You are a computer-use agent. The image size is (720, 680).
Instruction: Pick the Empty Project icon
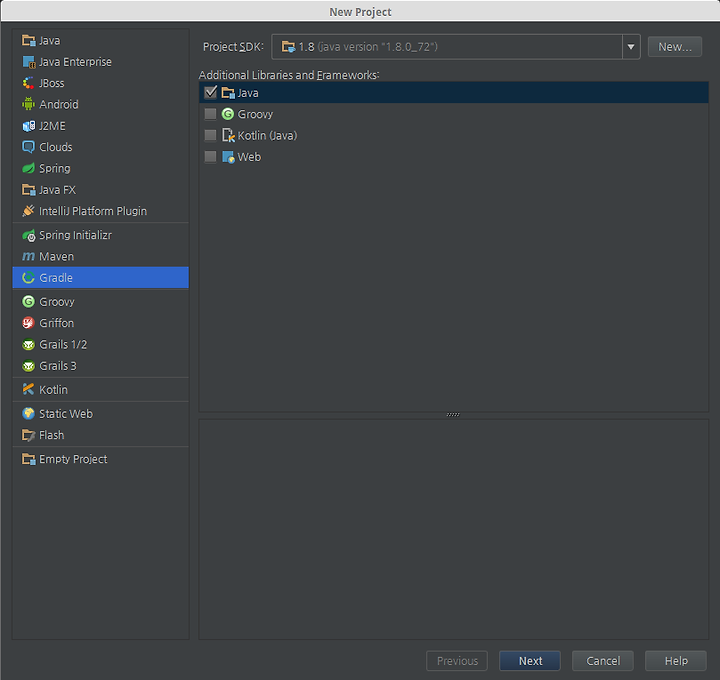click(x=28, y=459)
